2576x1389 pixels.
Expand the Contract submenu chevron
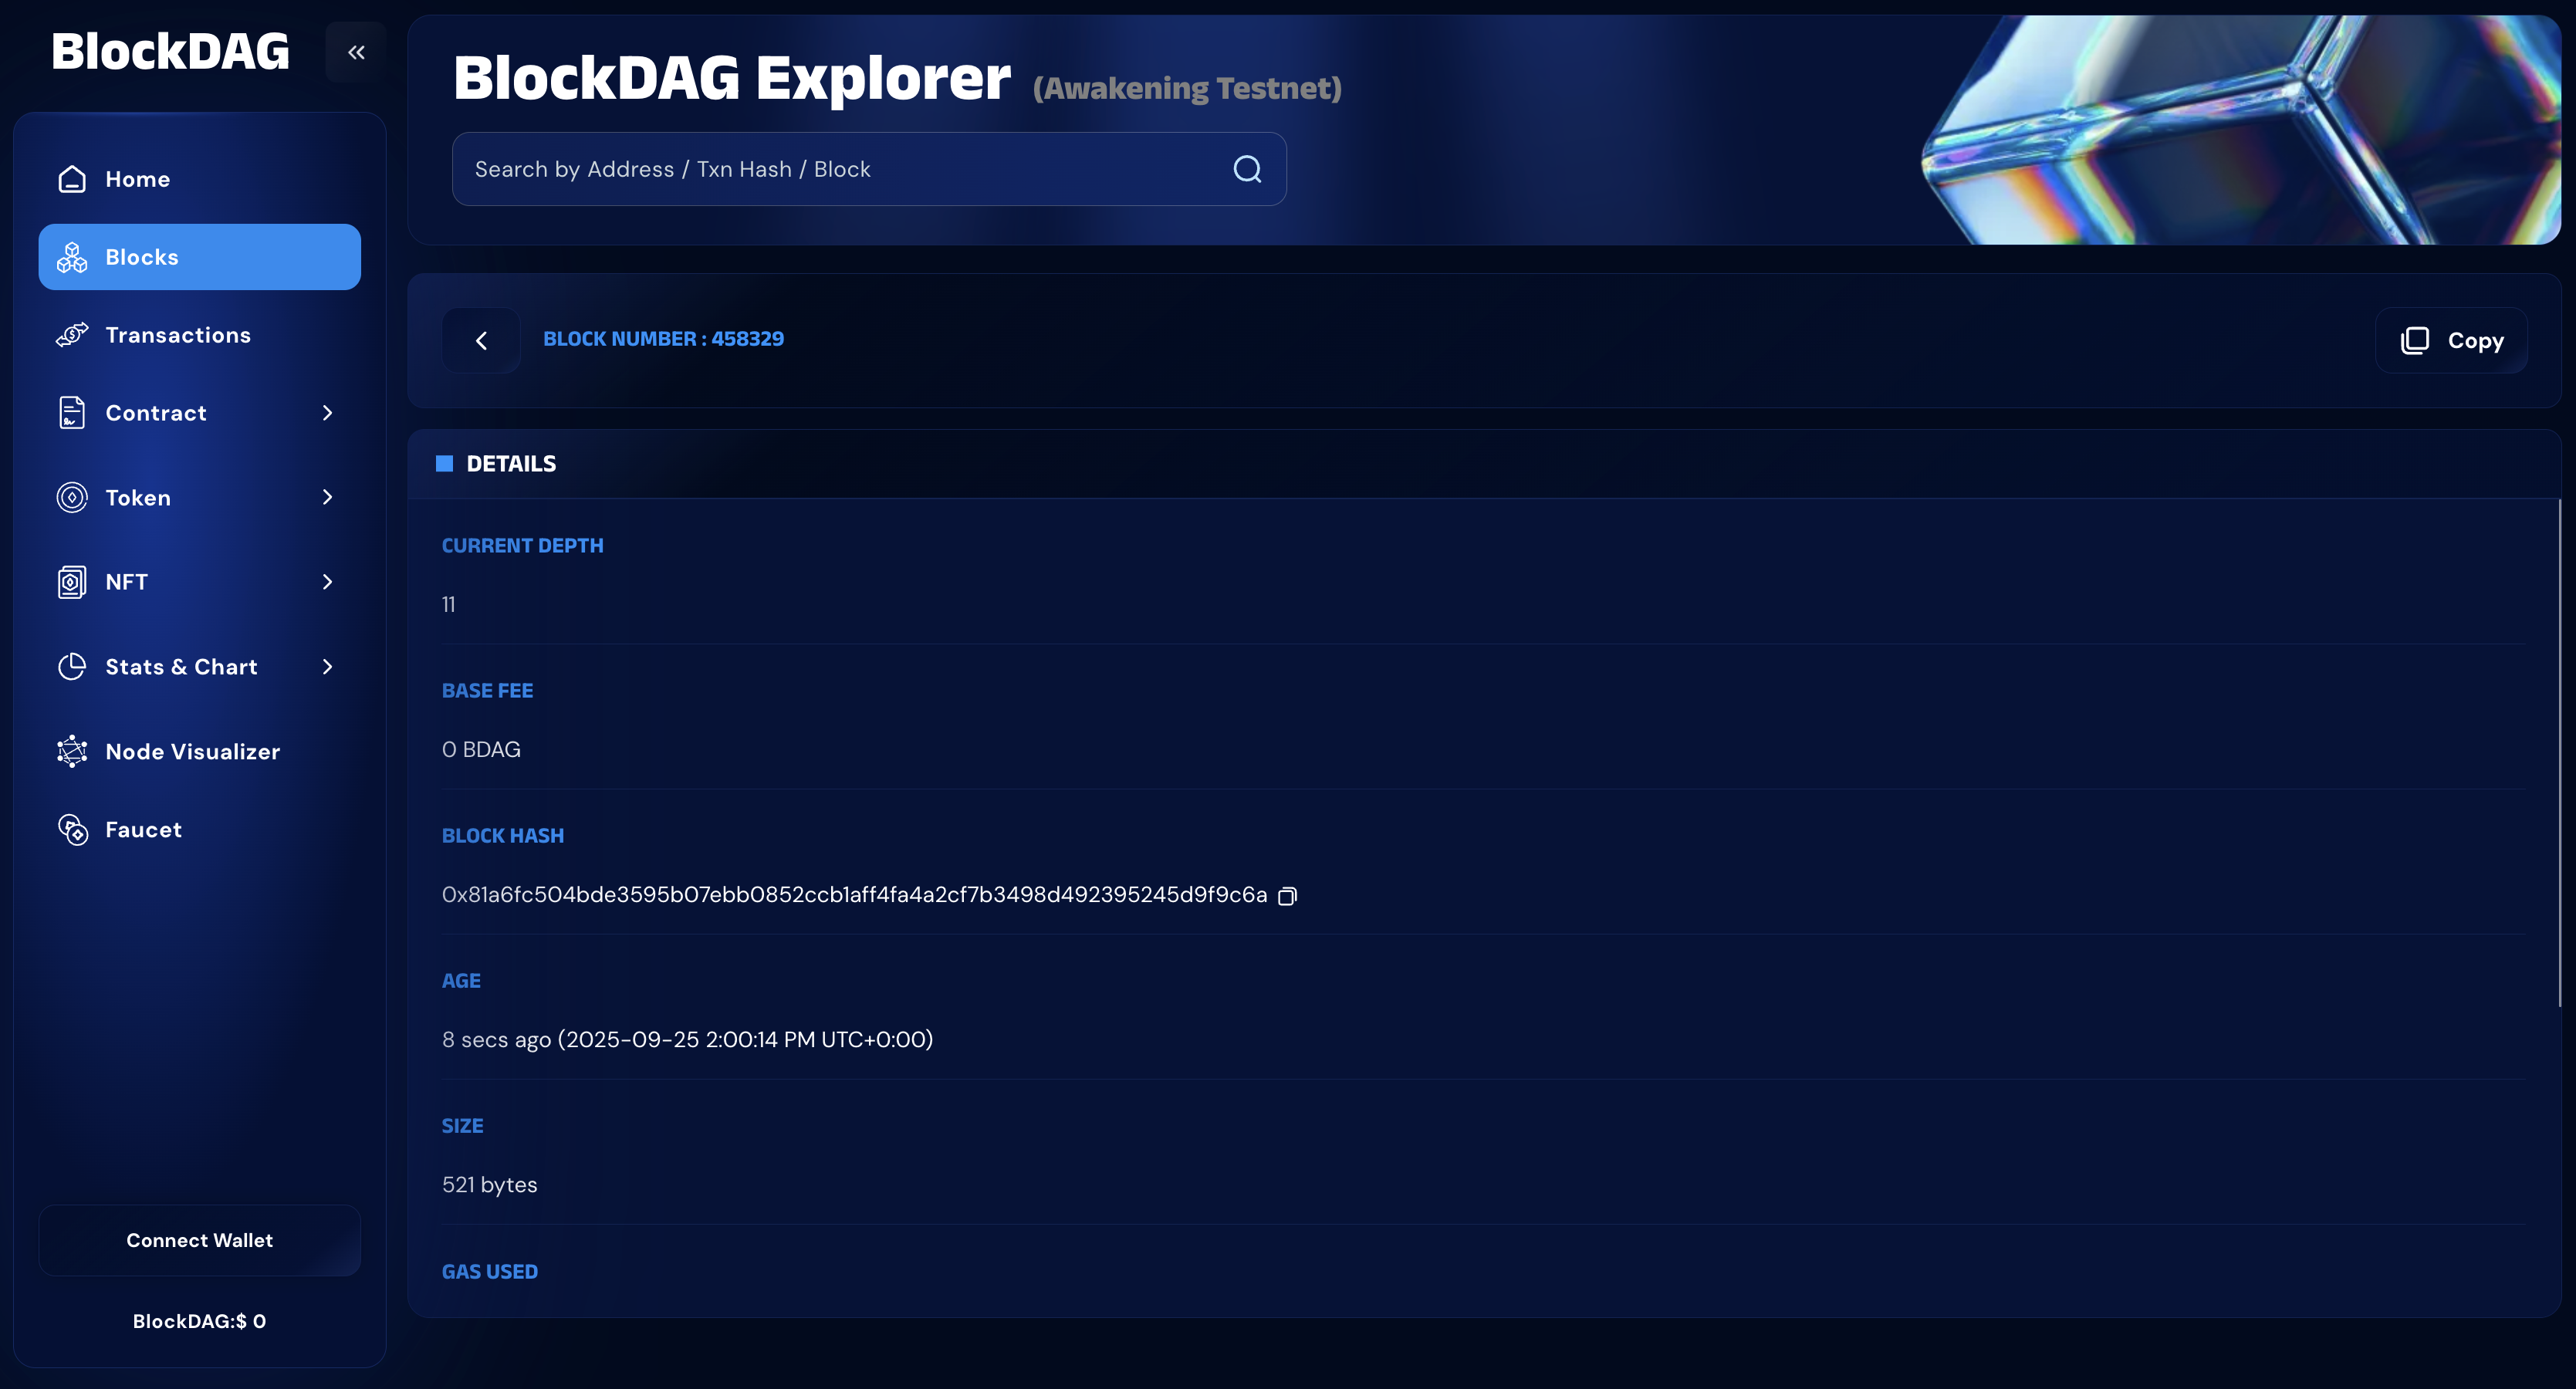327,413
